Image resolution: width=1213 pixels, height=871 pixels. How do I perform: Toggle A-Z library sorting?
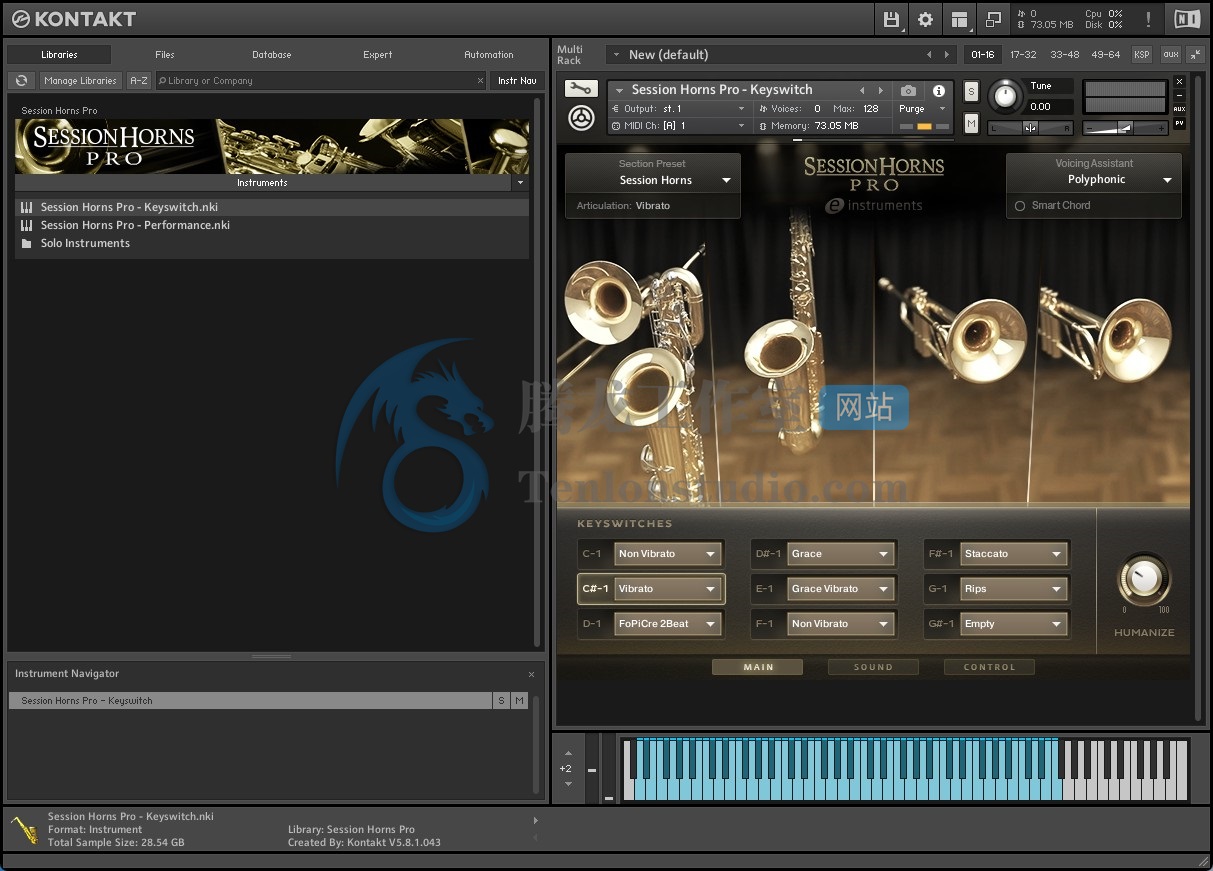(139, 81)
